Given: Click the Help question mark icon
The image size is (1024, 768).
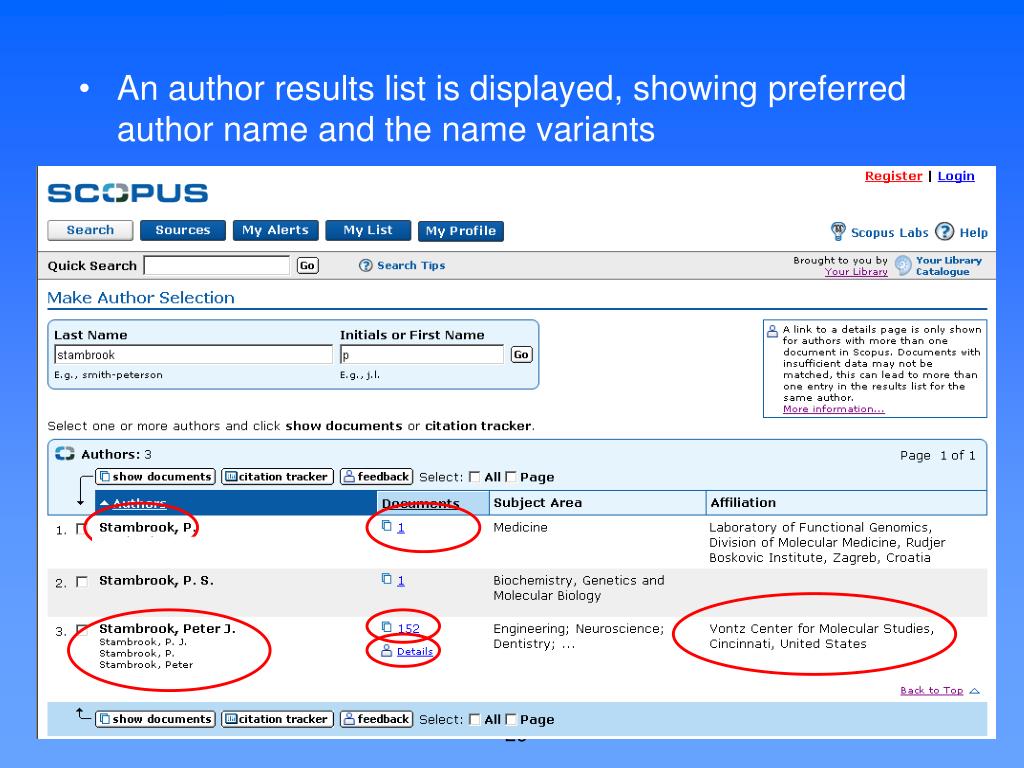Looking at the screenshot, I should coord(944,231).
